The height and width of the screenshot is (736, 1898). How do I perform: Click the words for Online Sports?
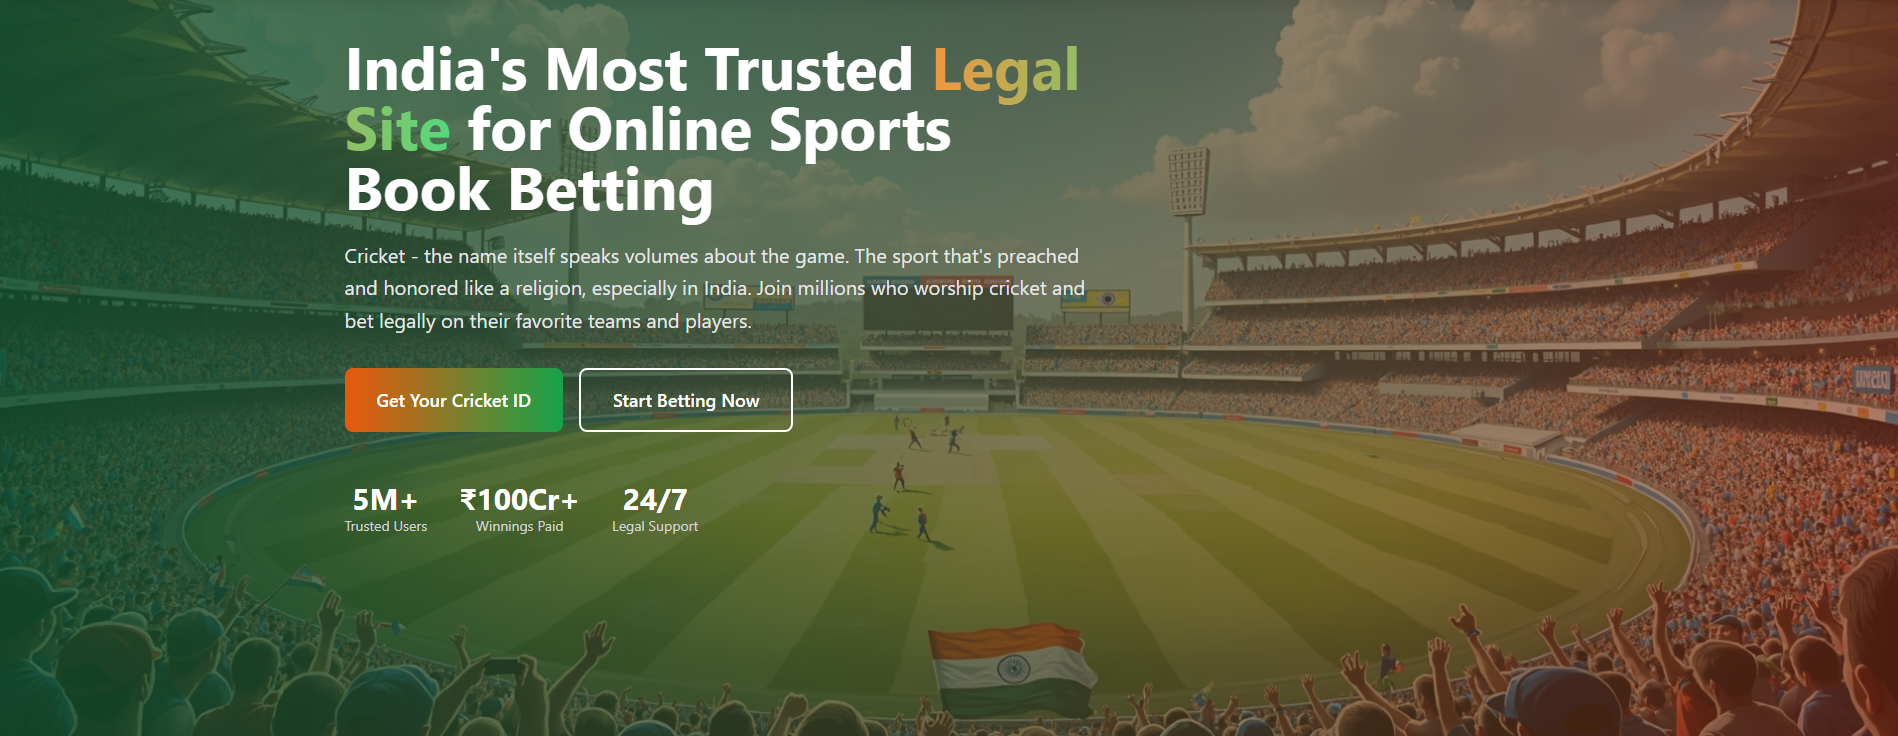tap(709, 131)
